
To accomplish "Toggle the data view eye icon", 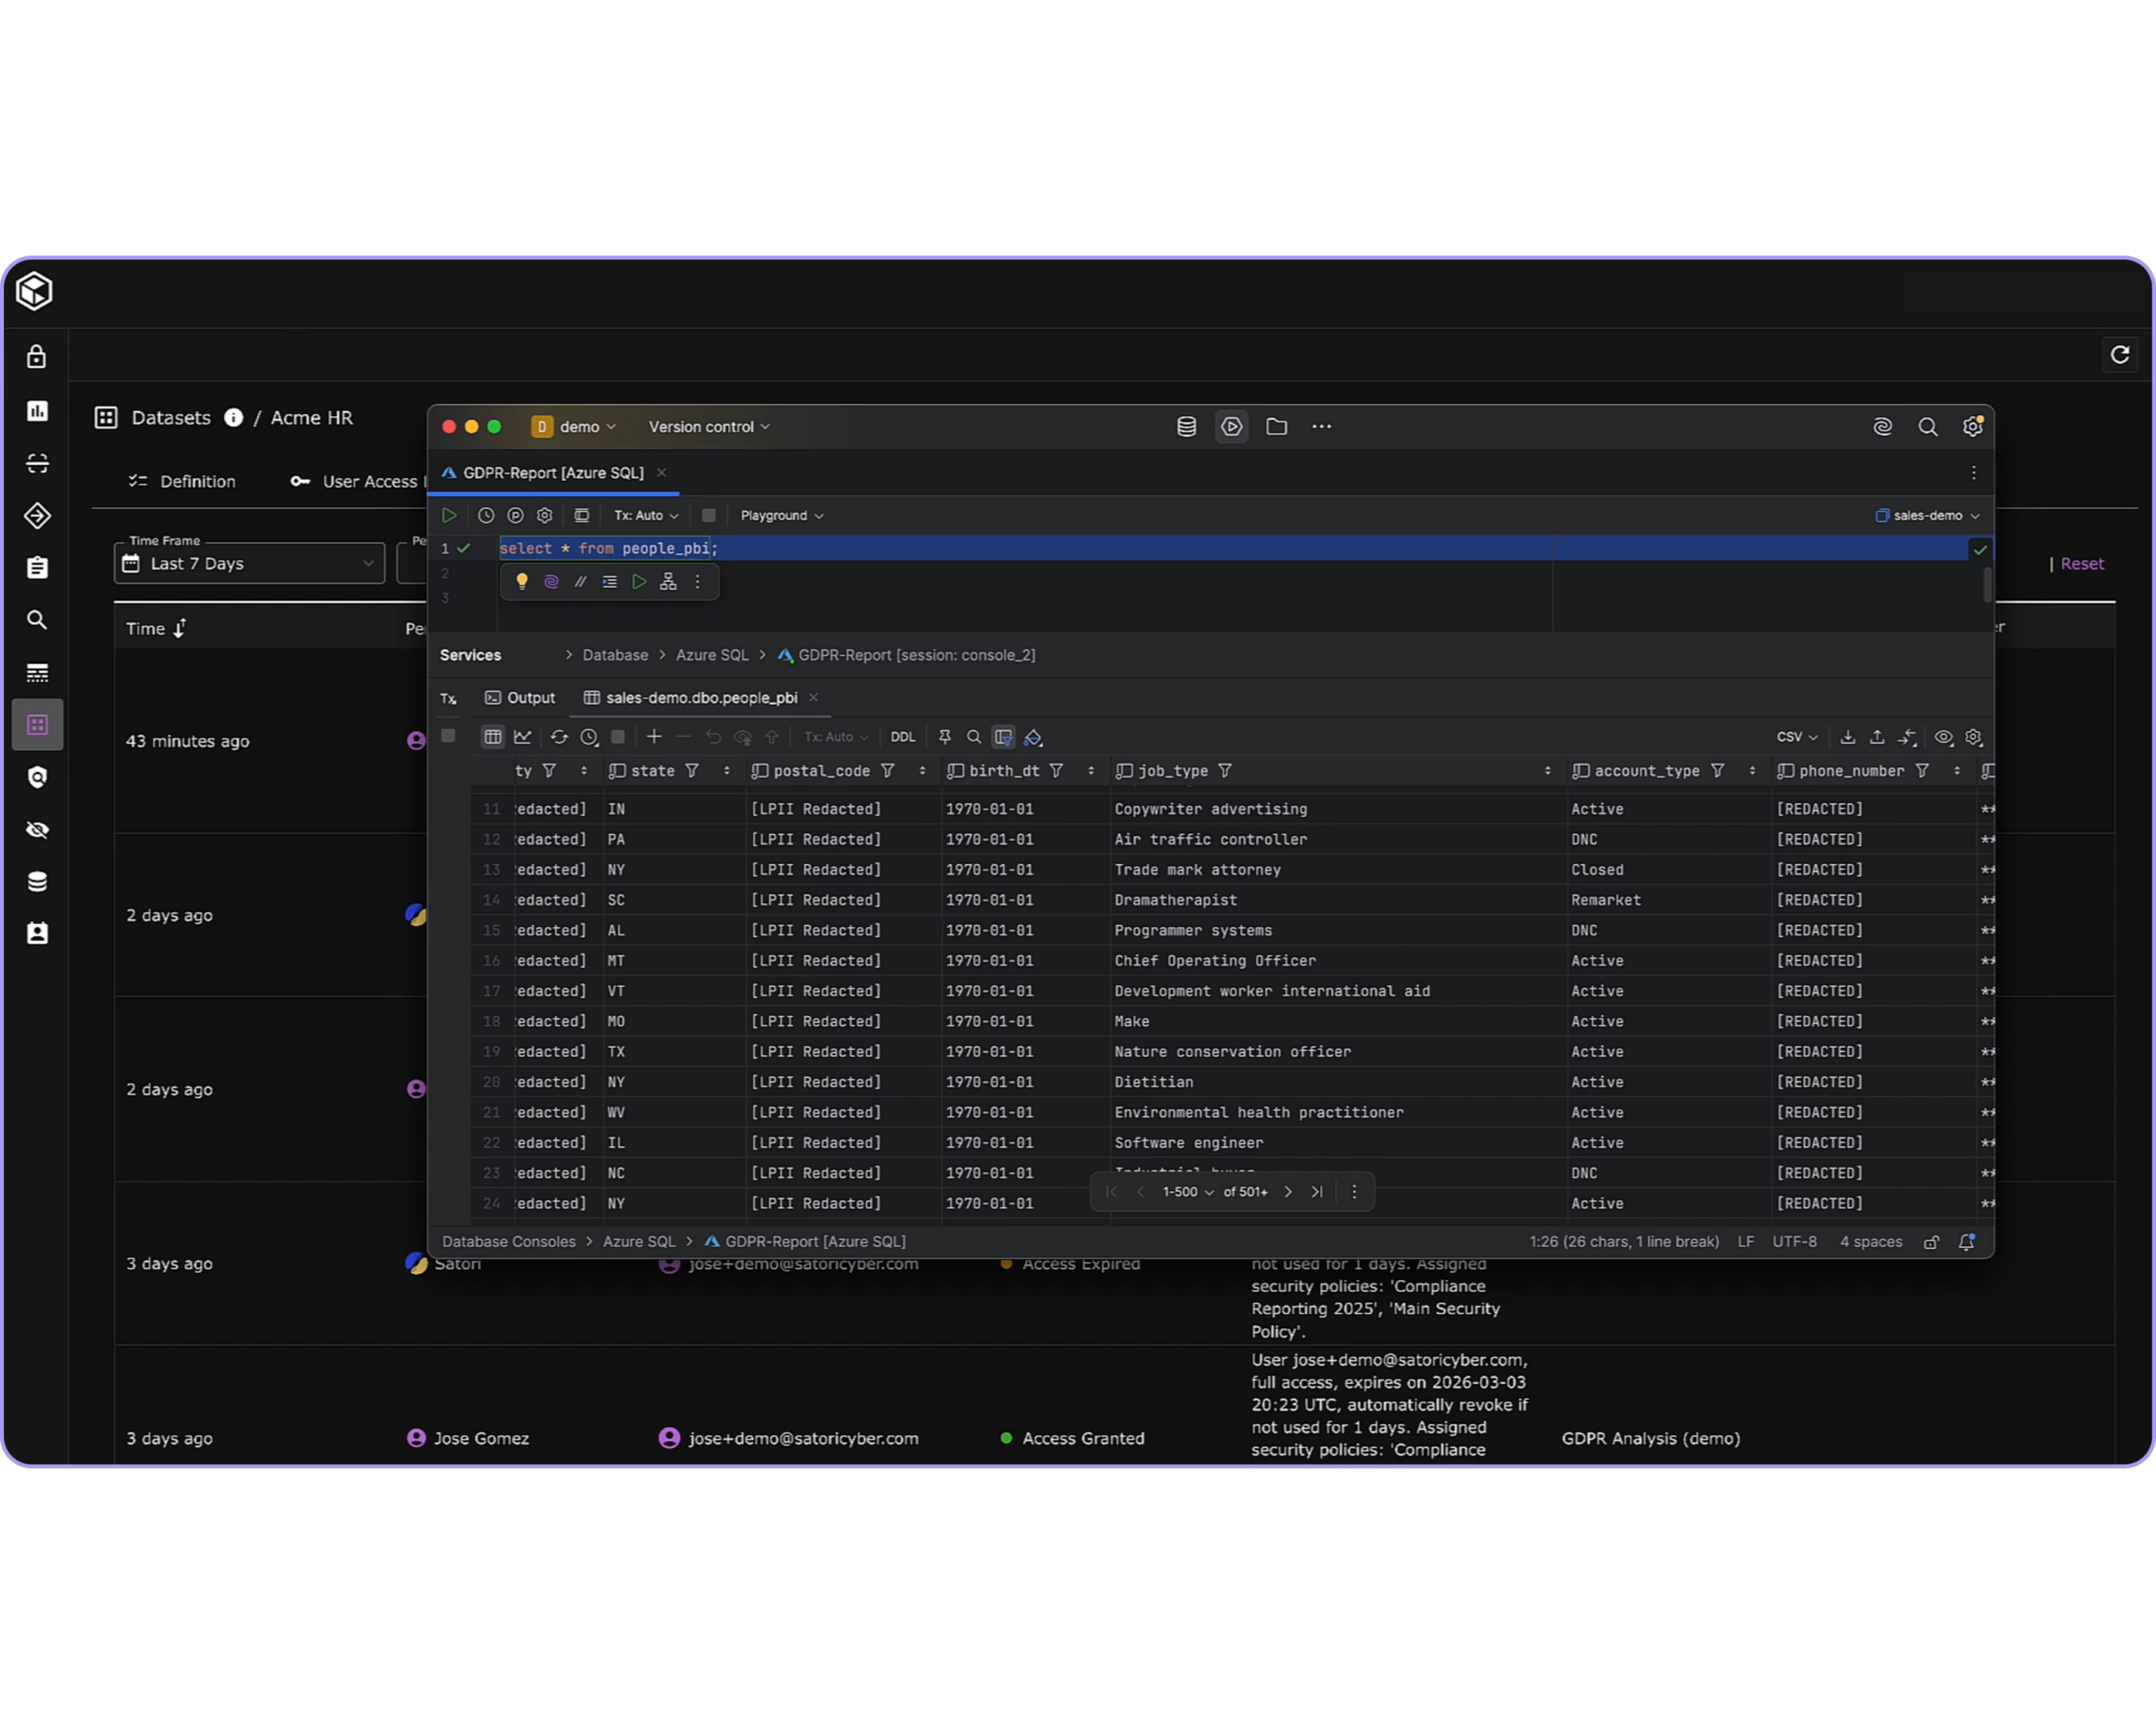I will pyautogui.click(x=1943, y=737).
